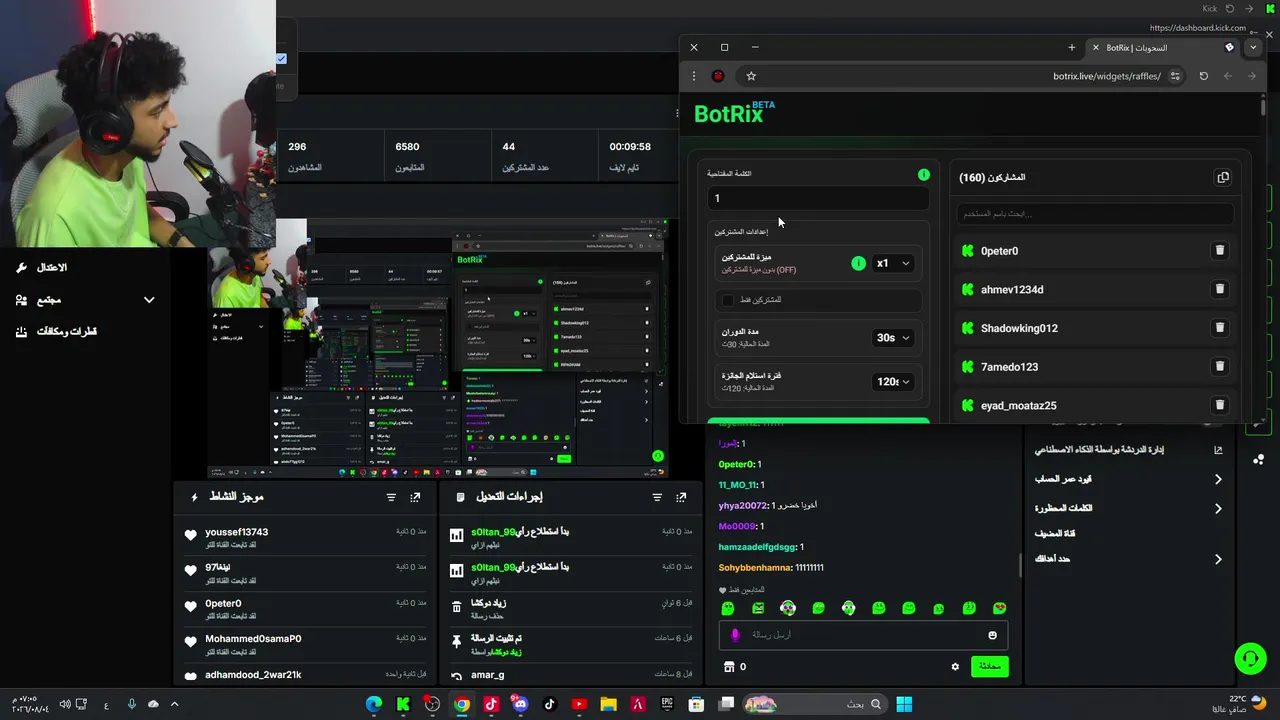
Task: Open the browser tab search dropdown
Action: point(1252,47)
